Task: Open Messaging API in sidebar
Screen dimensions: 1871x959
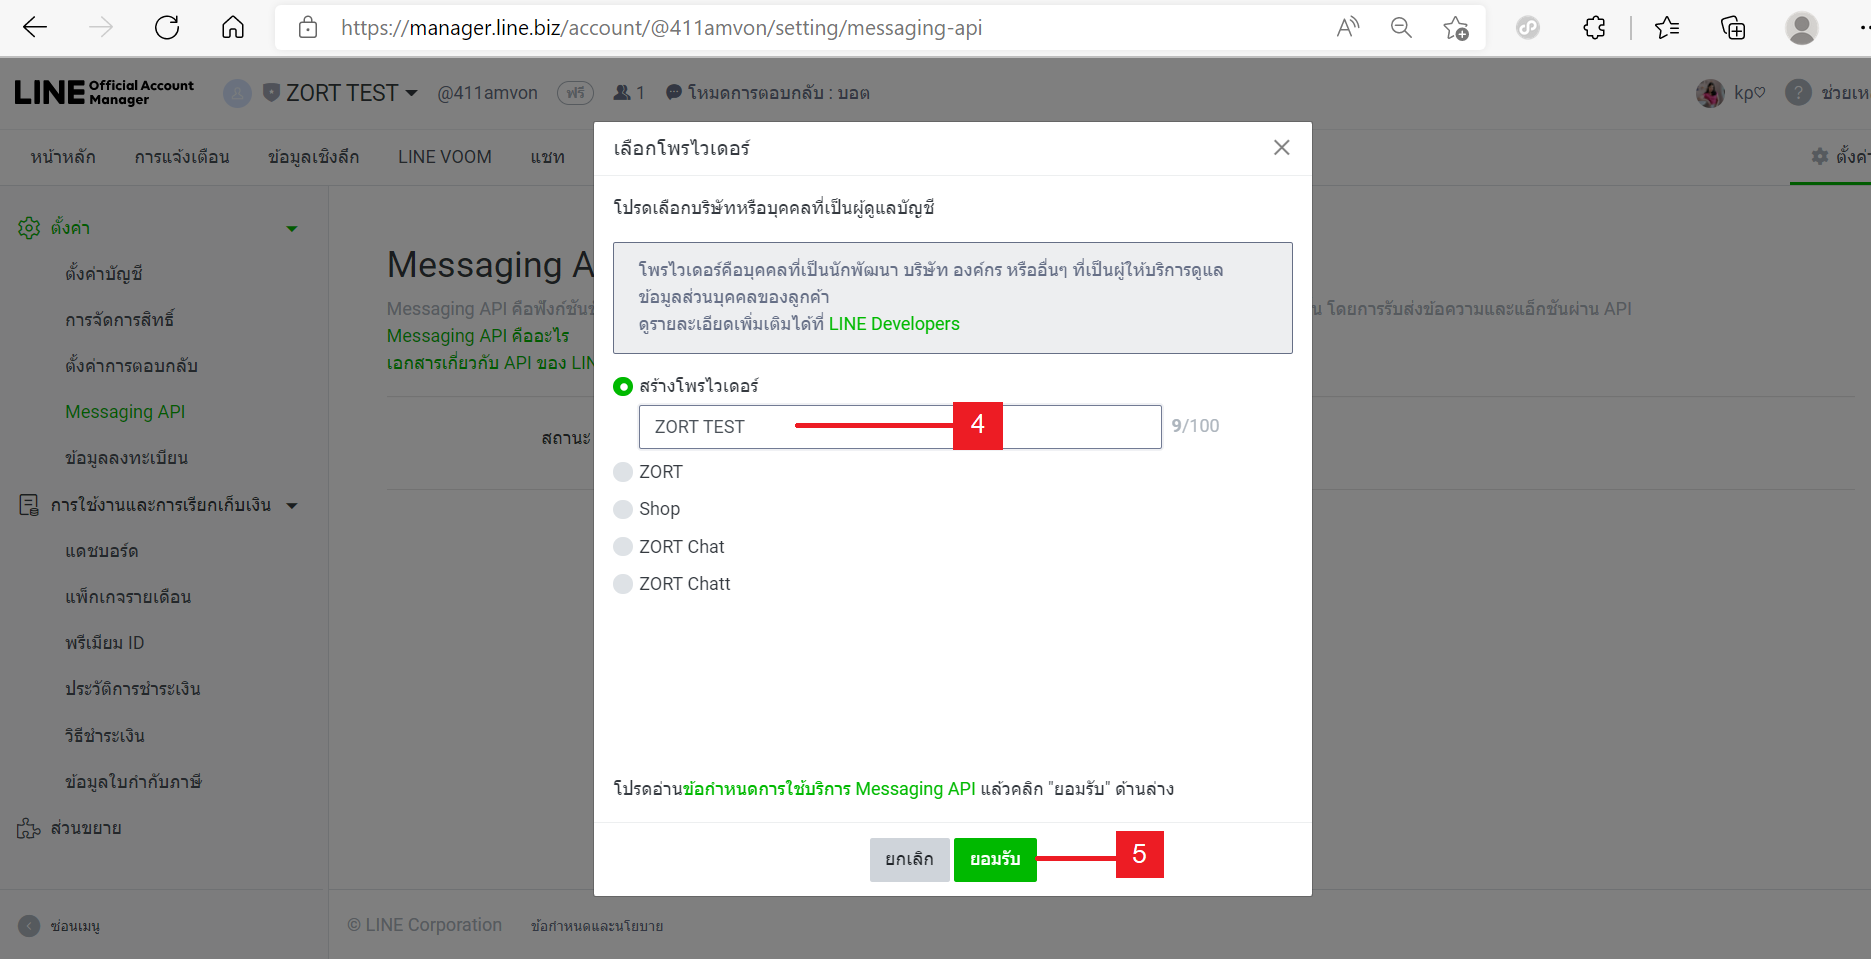Action: coord(125,412)
